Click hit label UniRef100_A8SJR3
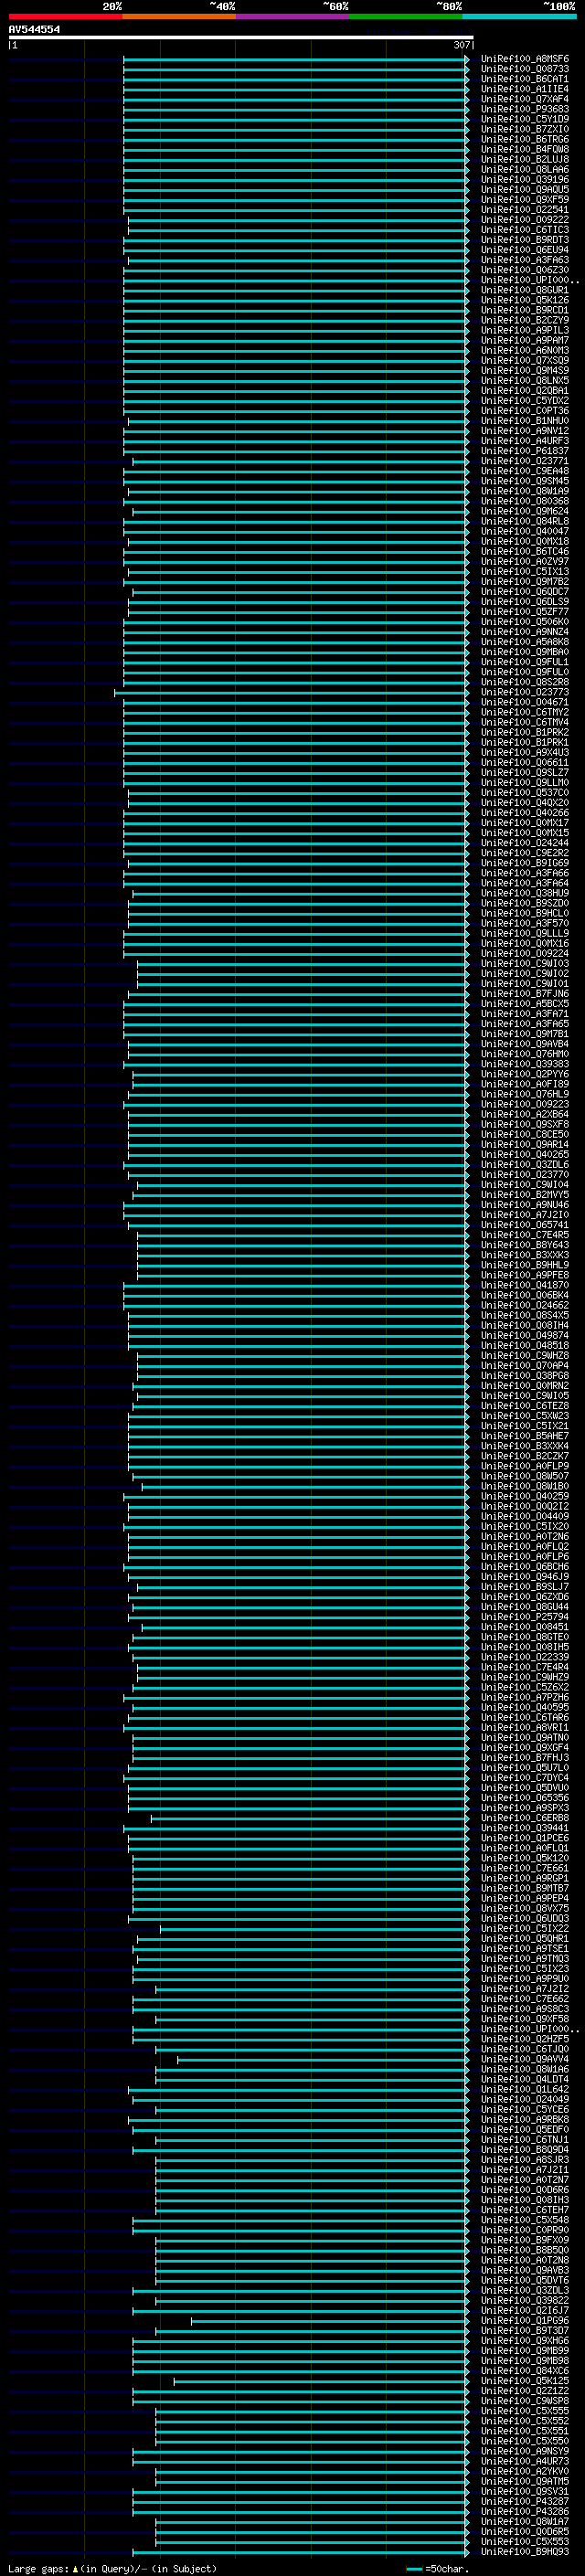The image size is (585, 2576). click(x=525, y=2161)
